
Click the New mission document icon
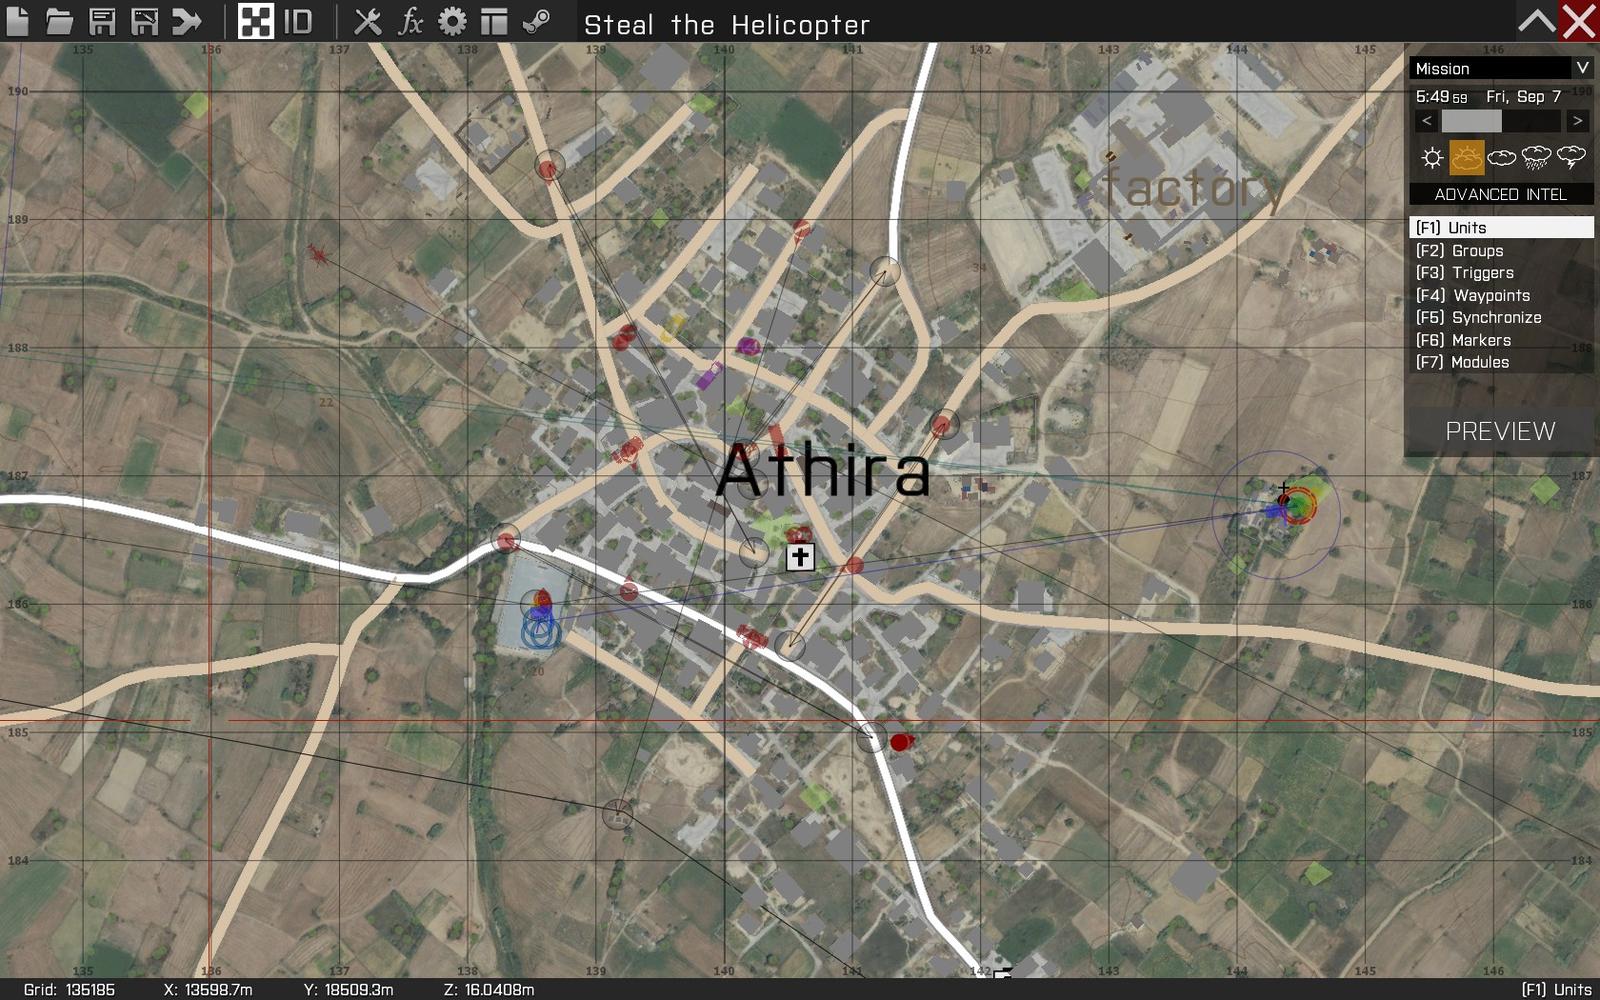18,21
